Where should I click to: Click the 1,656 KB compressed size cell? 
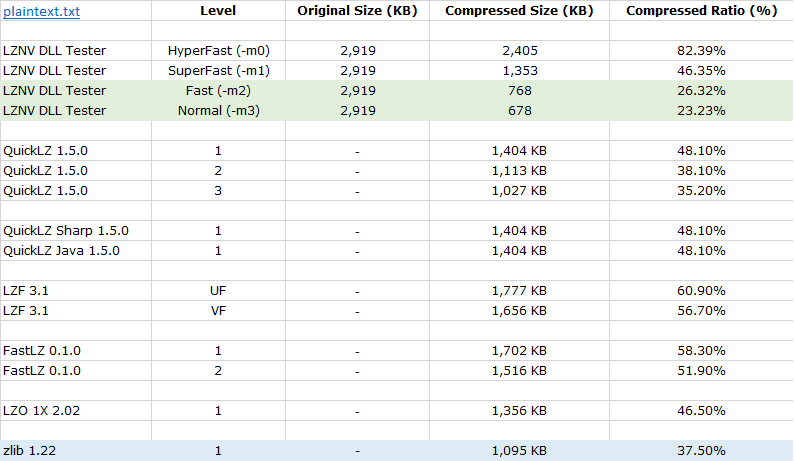click(x=519, y=310)
